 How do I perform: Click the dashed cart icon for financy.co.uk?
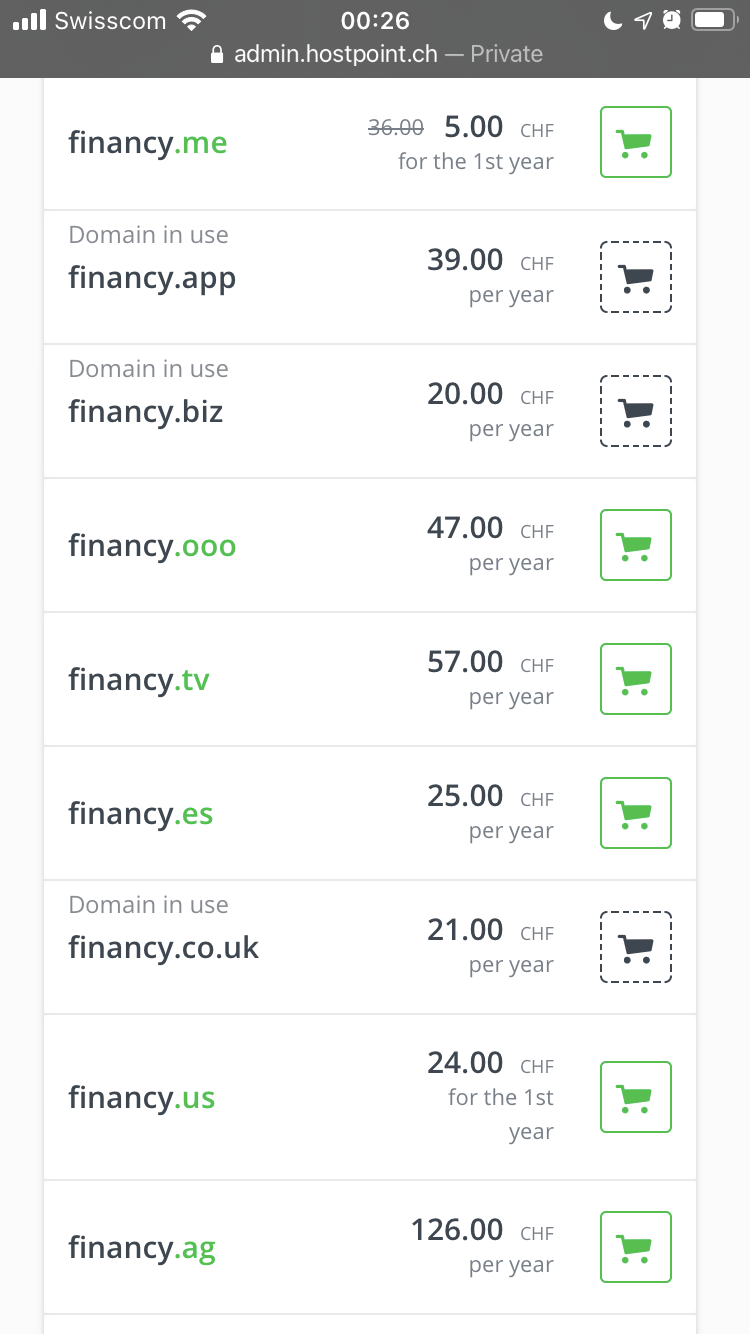(x=635, y=947)
